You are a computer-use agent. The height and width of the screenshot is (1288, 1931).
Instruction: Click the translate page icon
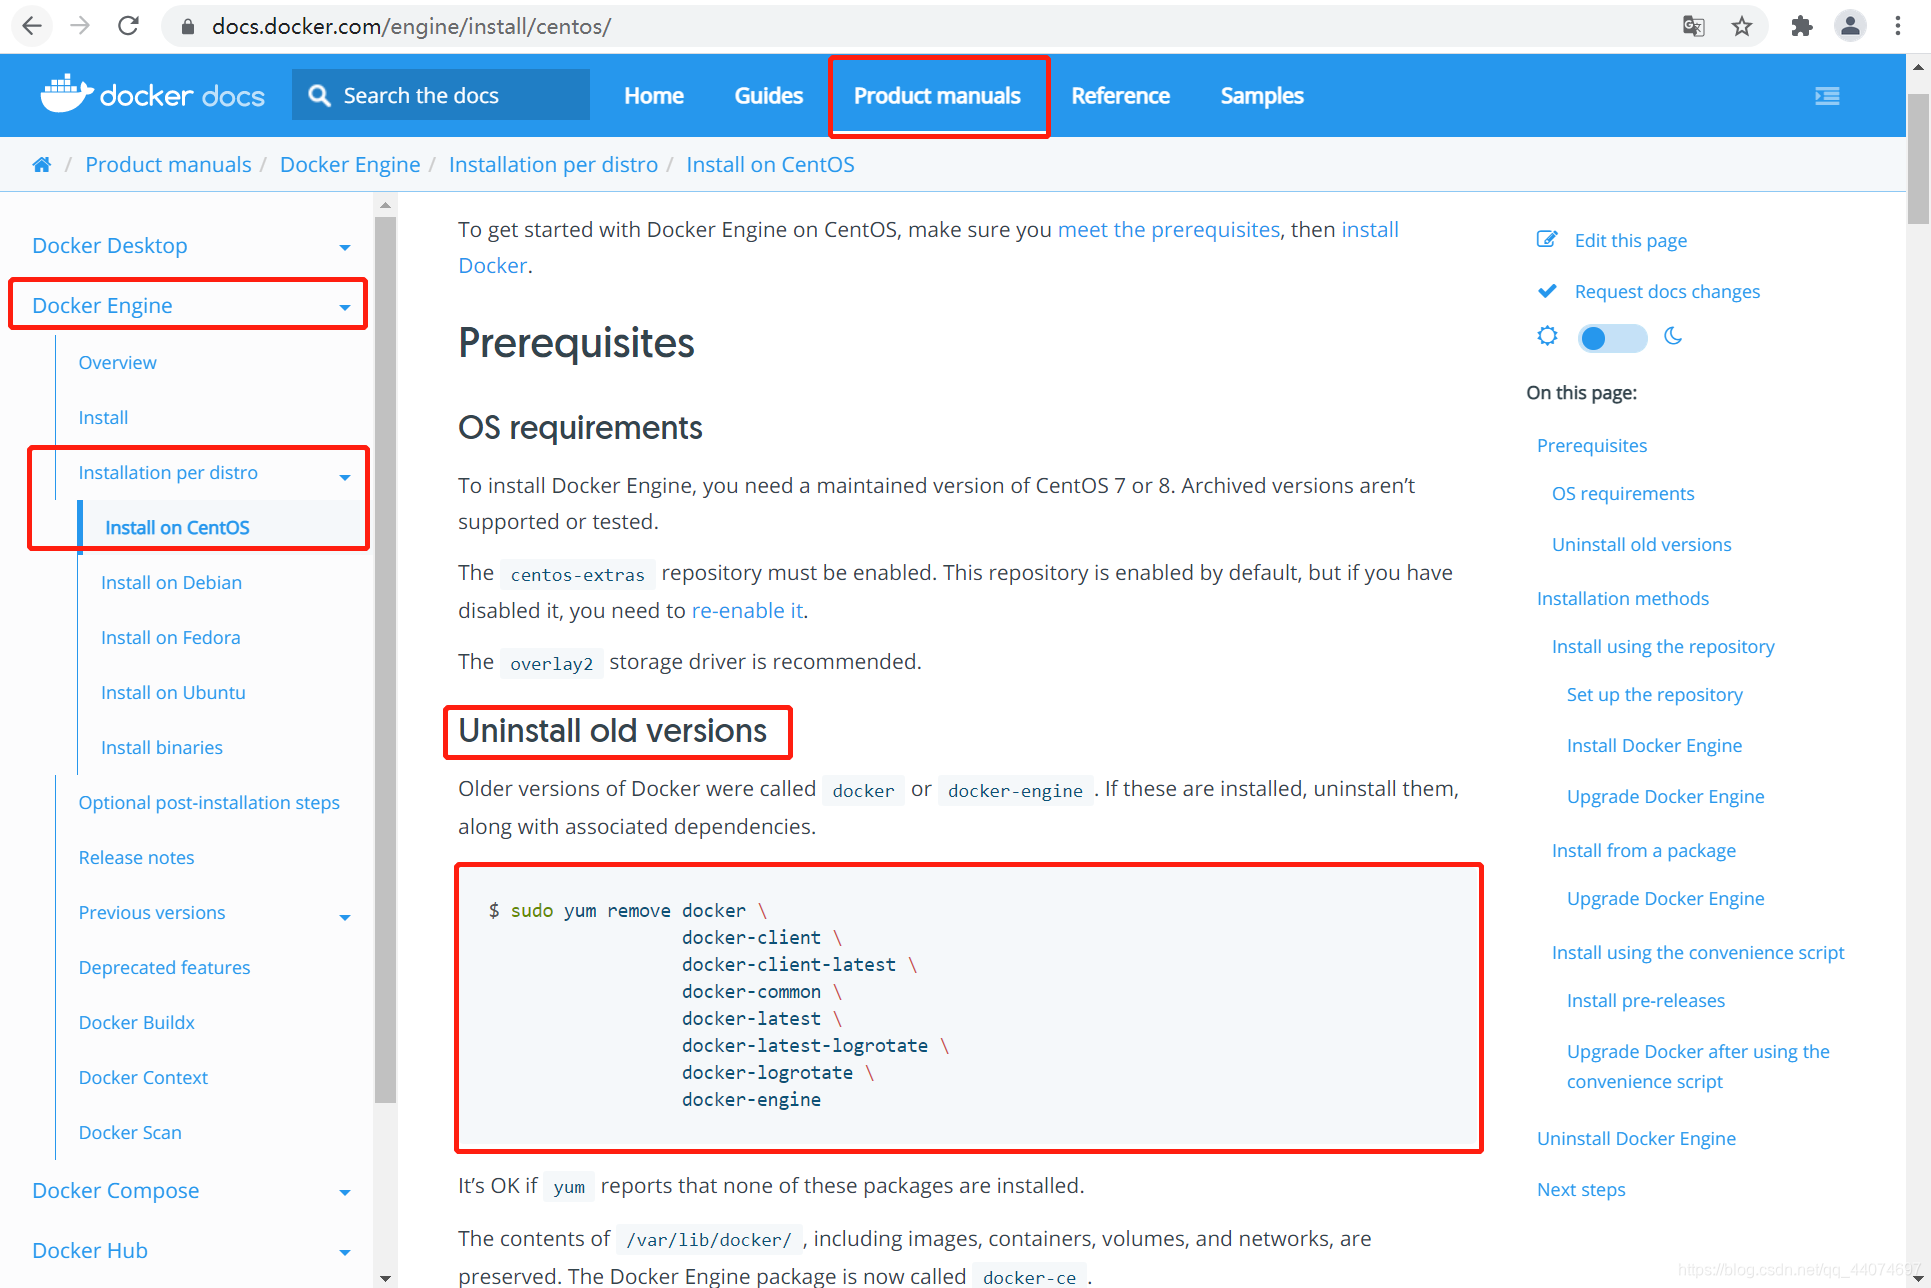[1693, 26]
